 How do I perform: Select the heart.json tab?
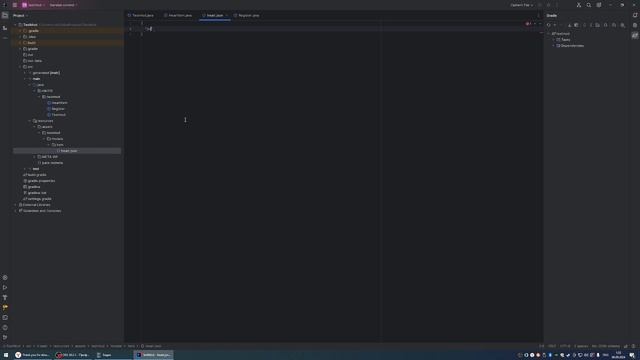[213, 16]
